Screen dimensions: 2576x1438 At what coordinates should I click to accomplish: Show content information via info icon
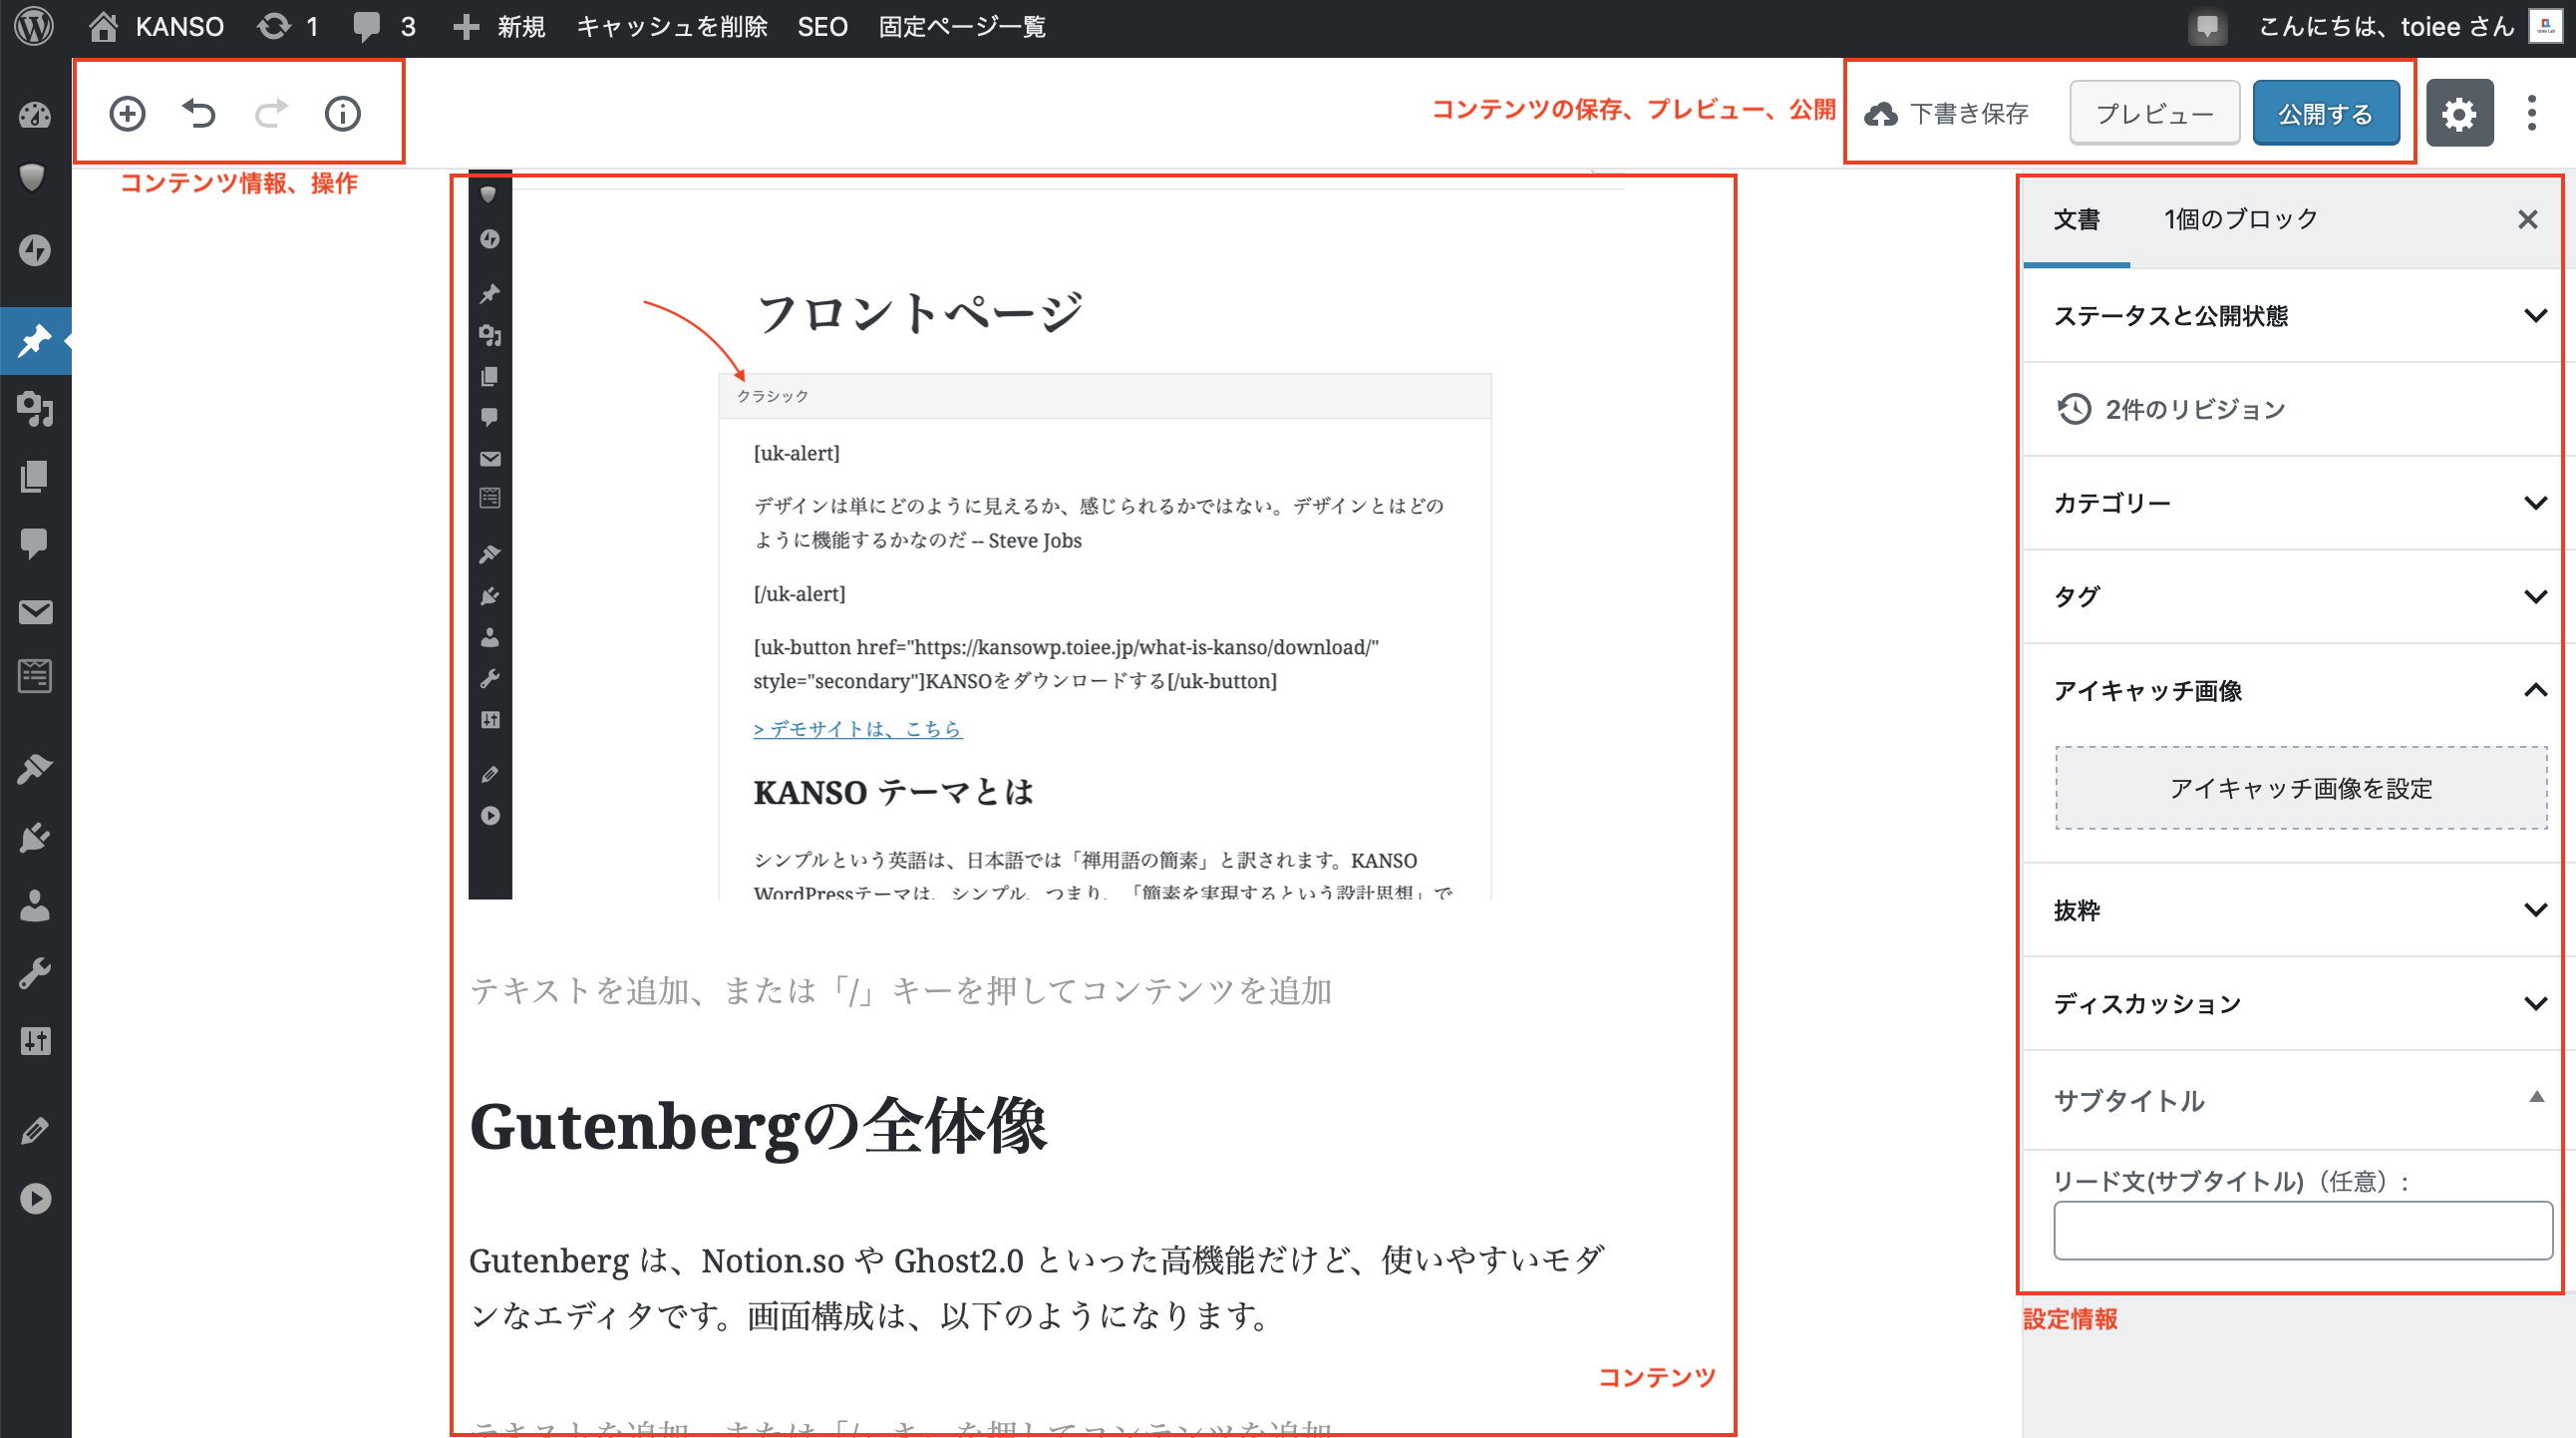coord(343,114)
